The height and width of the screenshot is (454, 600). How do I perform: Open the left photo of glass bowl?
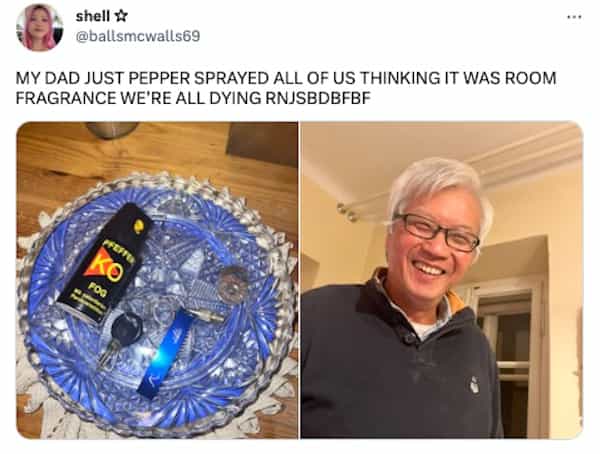tap(157, 280)
